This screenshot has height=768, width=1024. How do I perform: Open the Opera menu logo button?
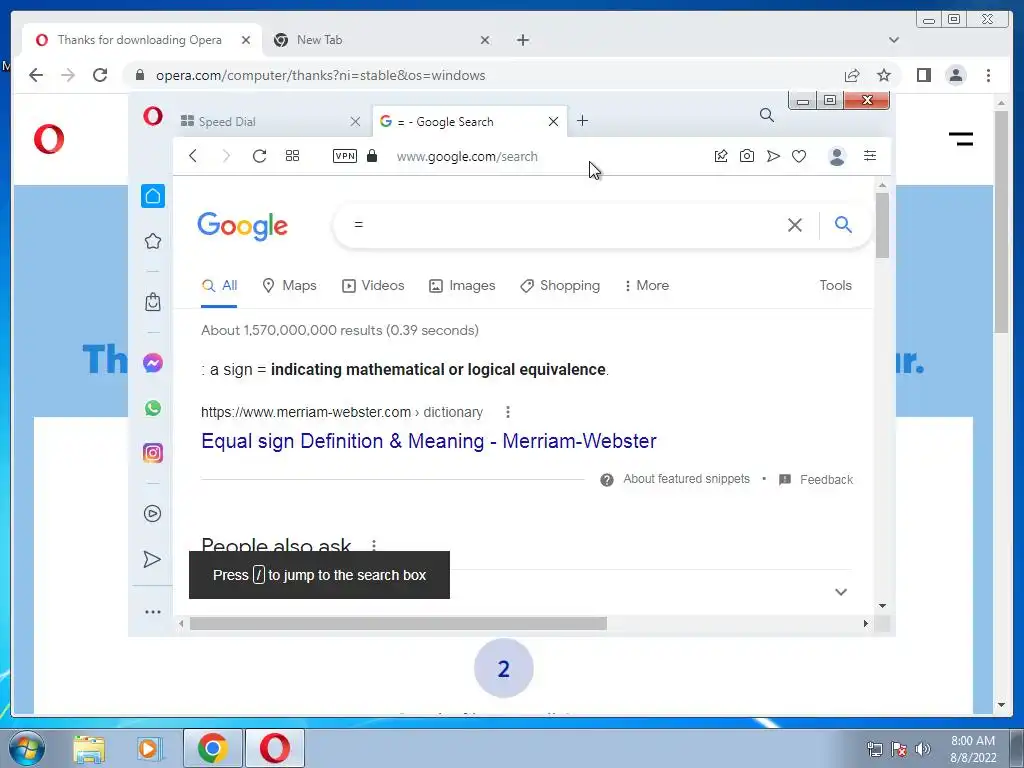click(153, 116)
